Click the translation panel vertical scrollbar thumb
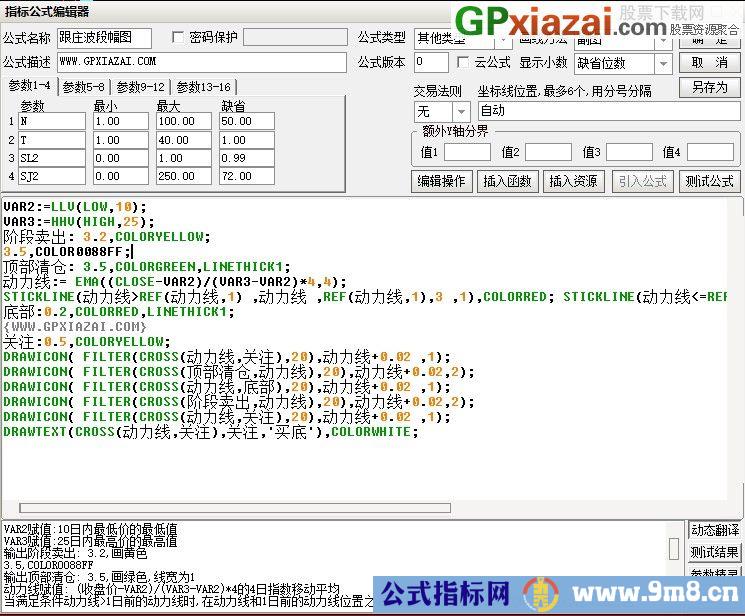This screenshot has width=745, height=616. click(x=674, y=549)
